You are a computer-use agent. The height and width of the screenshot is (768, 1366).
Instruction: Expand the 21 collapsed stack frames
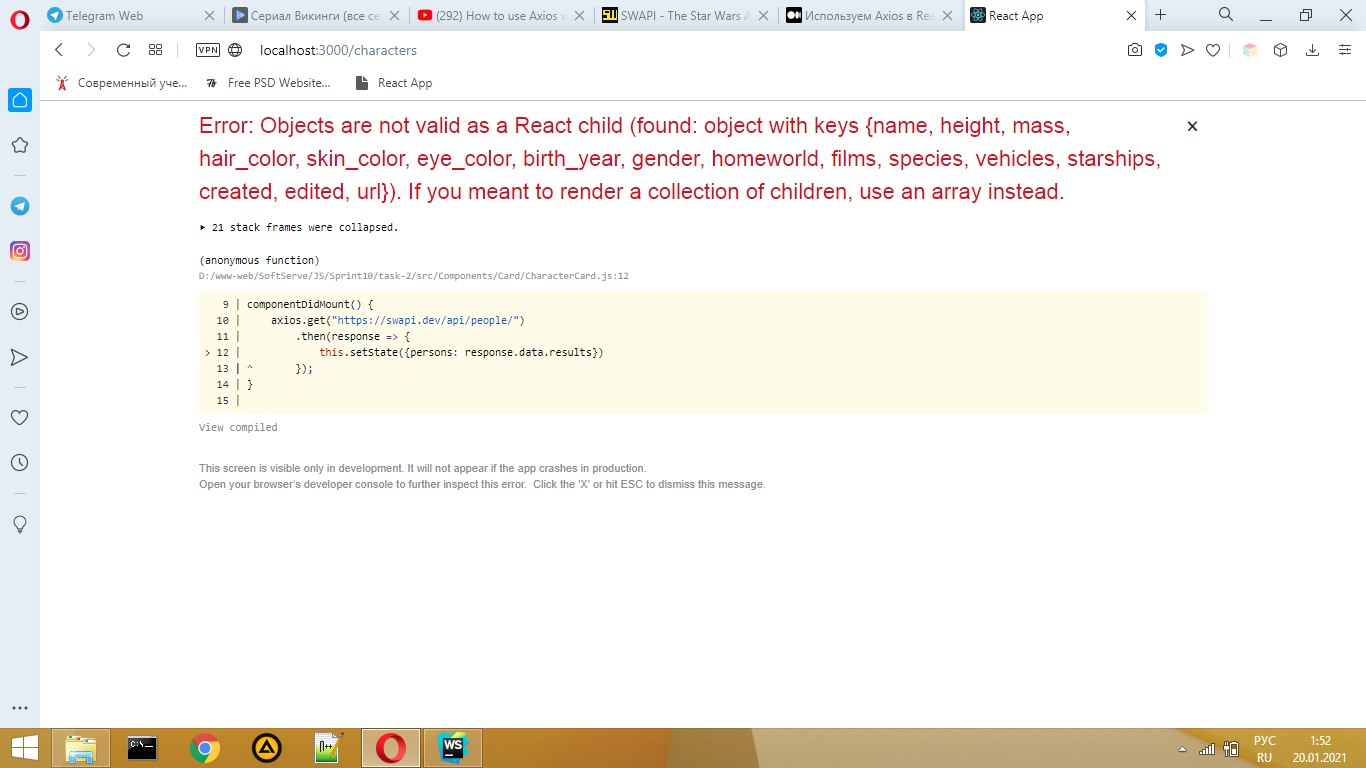coord(299,227)
